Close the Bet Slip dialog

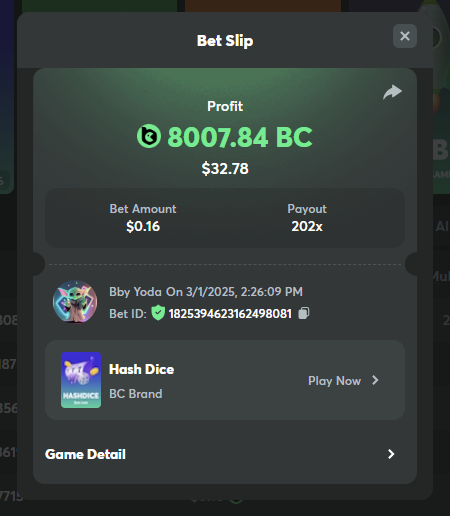coord(405,36)
